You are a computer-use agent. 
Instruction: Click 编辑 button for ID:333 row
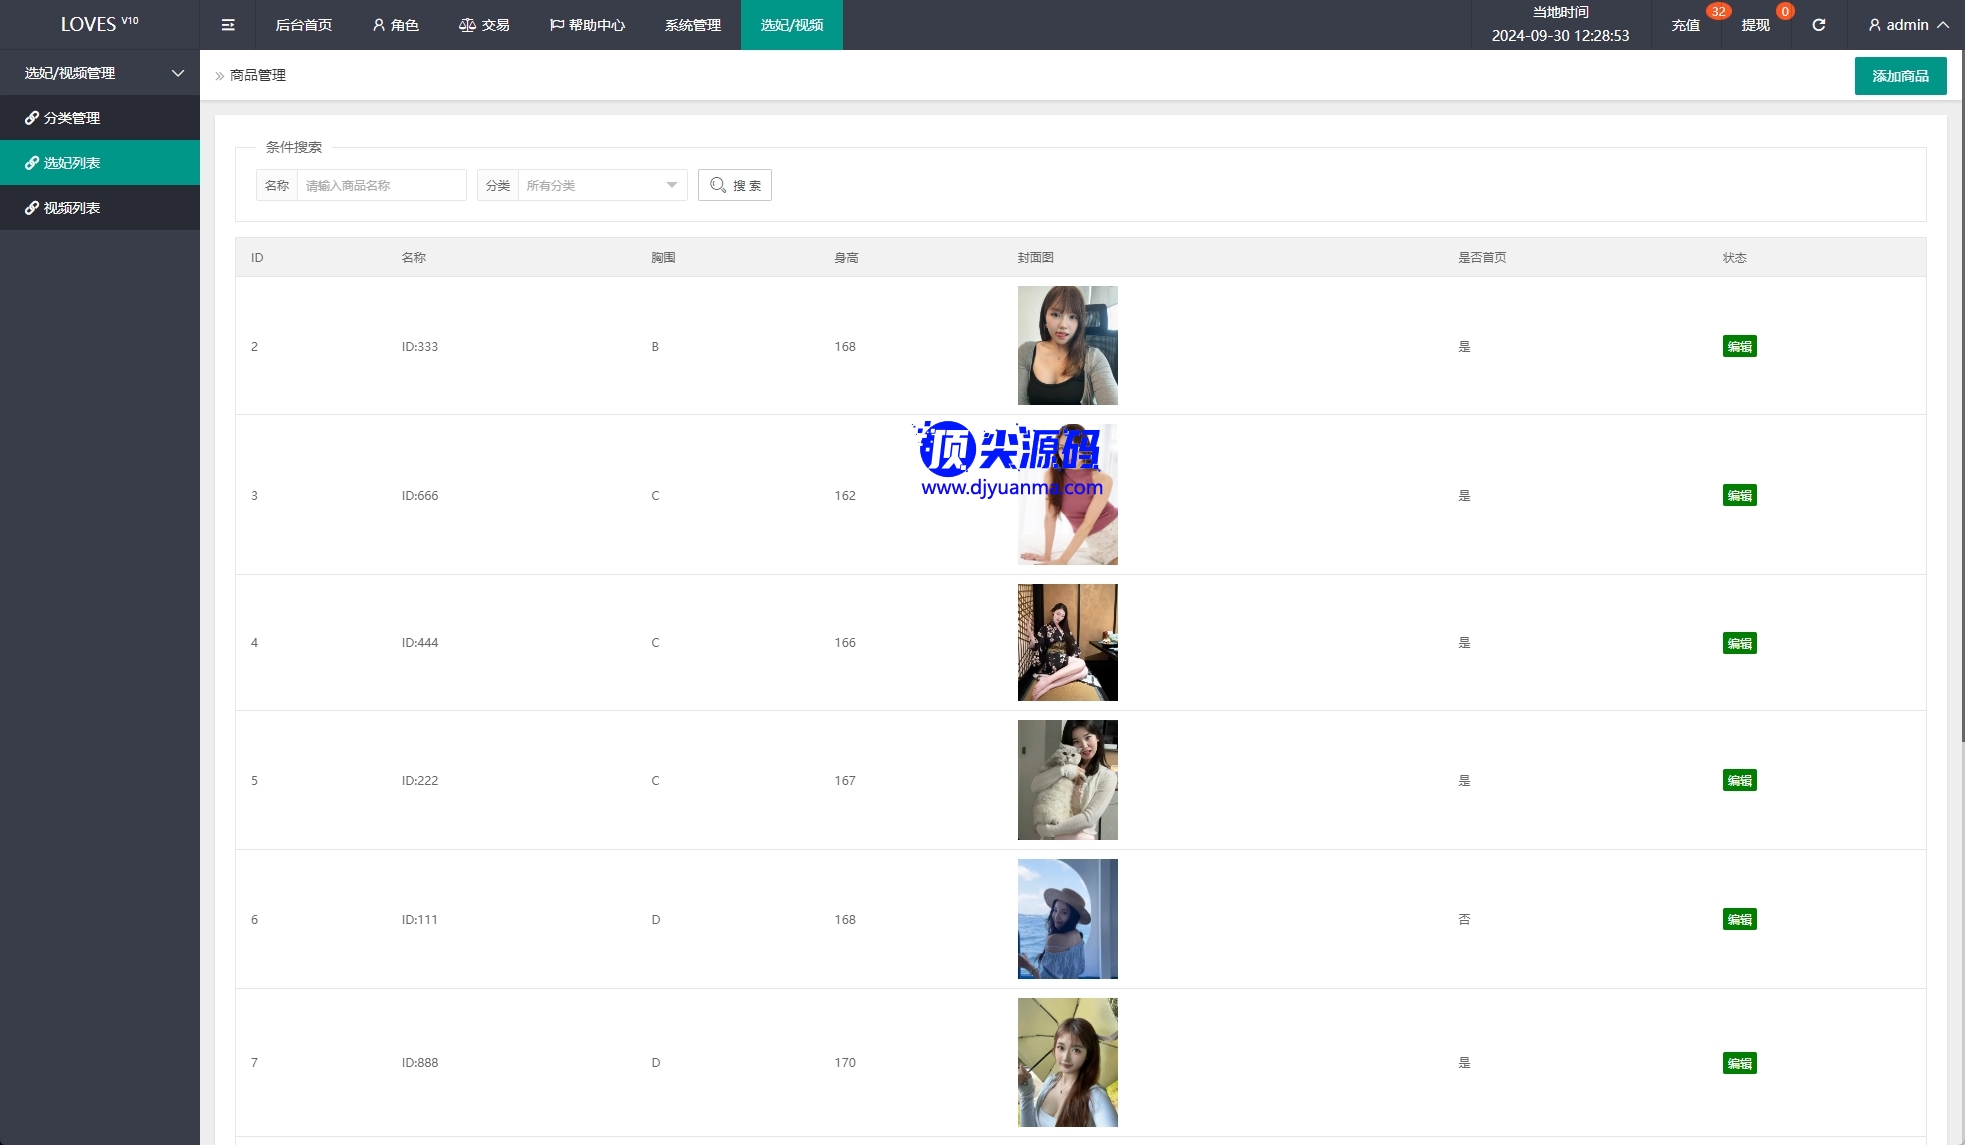(x=1739, y=347)
